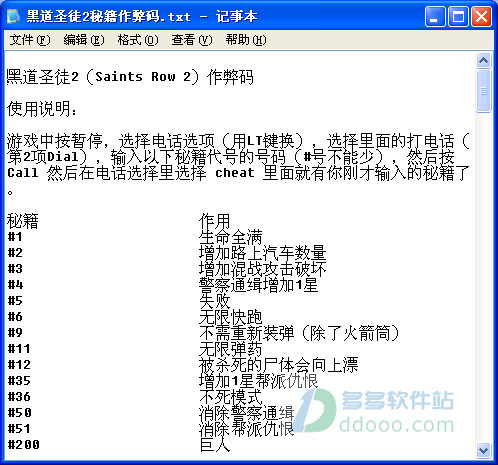Open the 编辑(E) menu
Viewport: 498px width, 465px height.
coord(84,40)
